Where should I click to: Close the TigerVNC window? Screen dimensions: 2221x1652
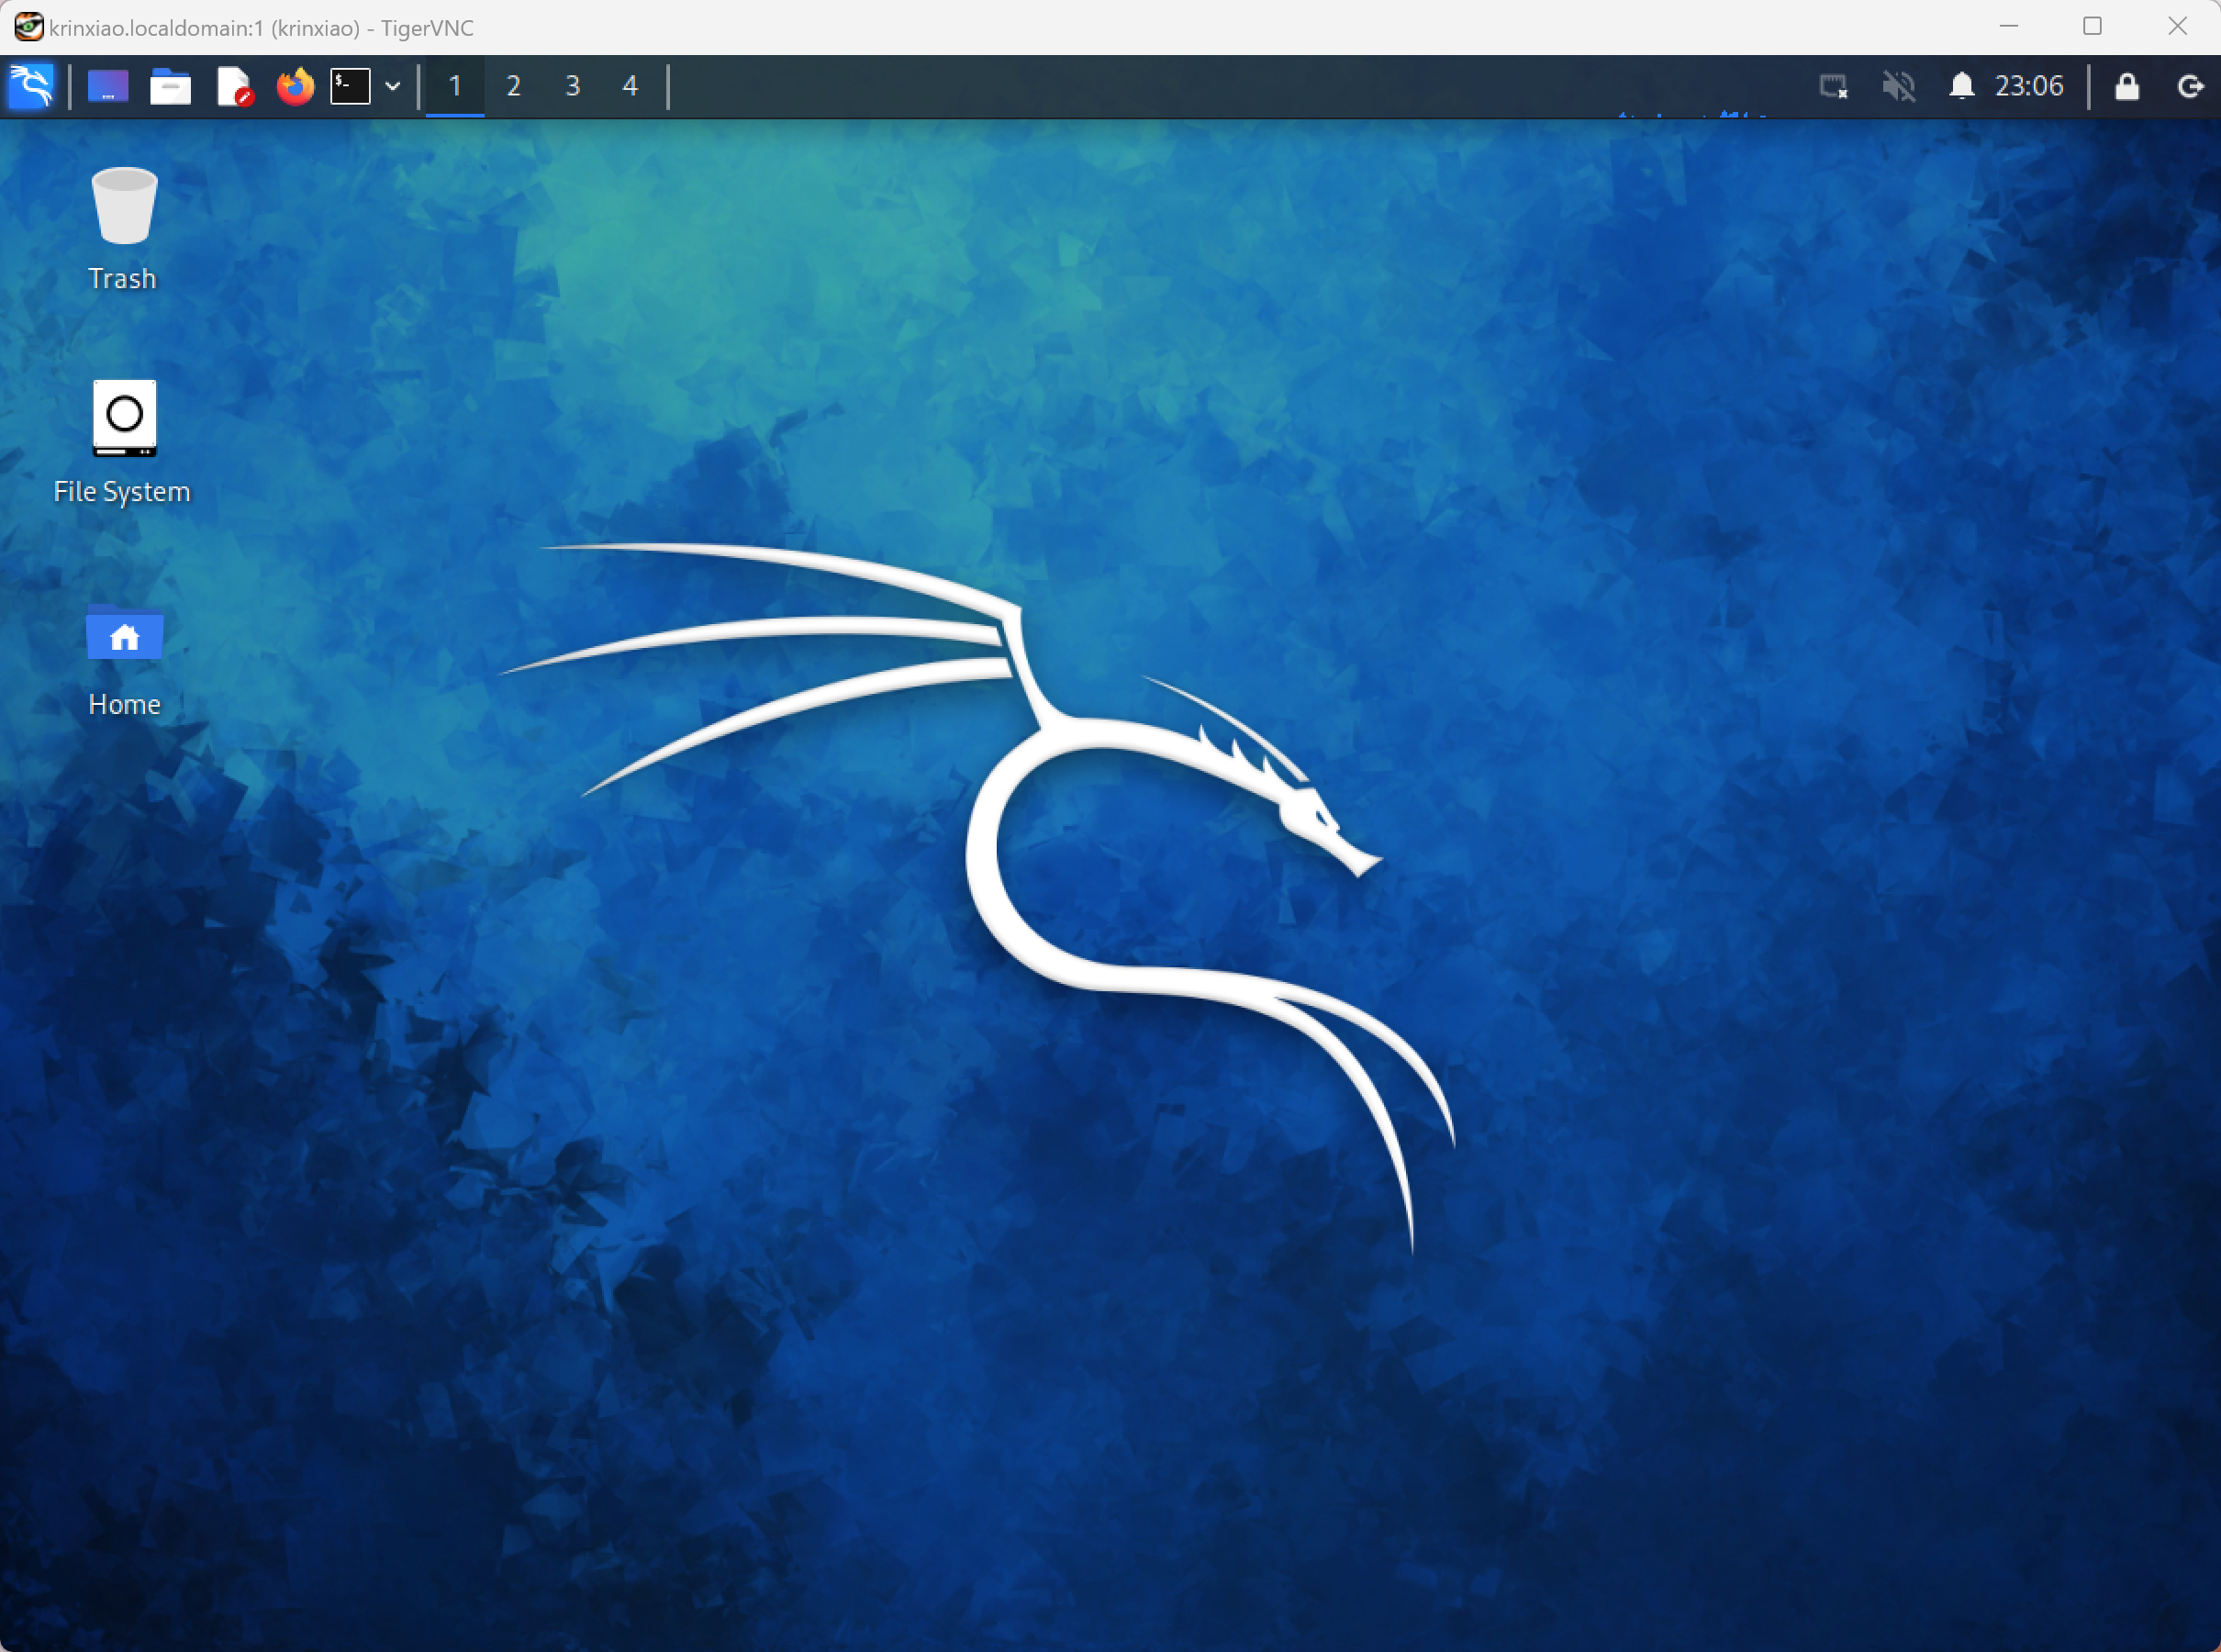pos(2177,27)
